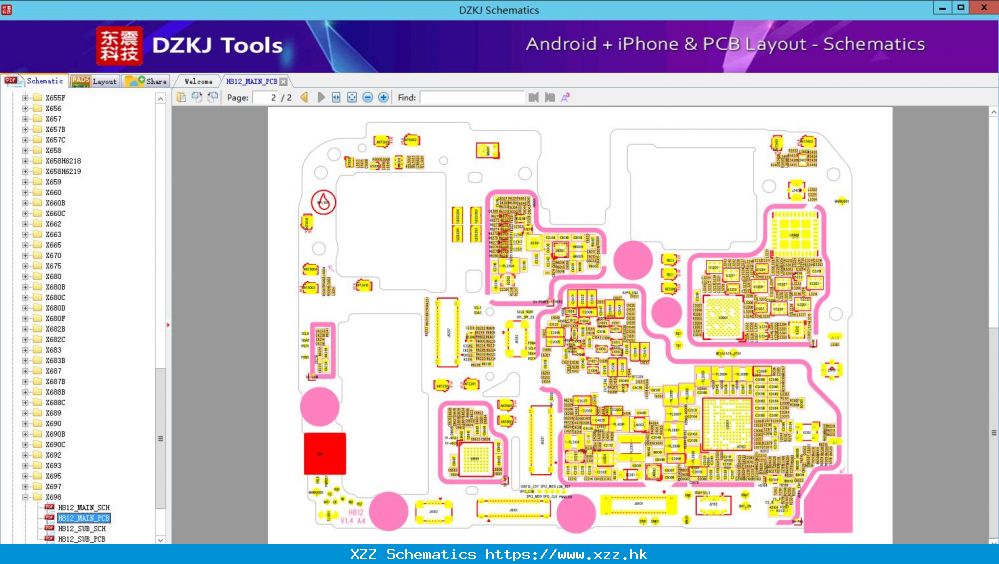The width and height of the screenshot is (999, 564).
Task: Open the Welcome tab
Action: tap(198, 82)
